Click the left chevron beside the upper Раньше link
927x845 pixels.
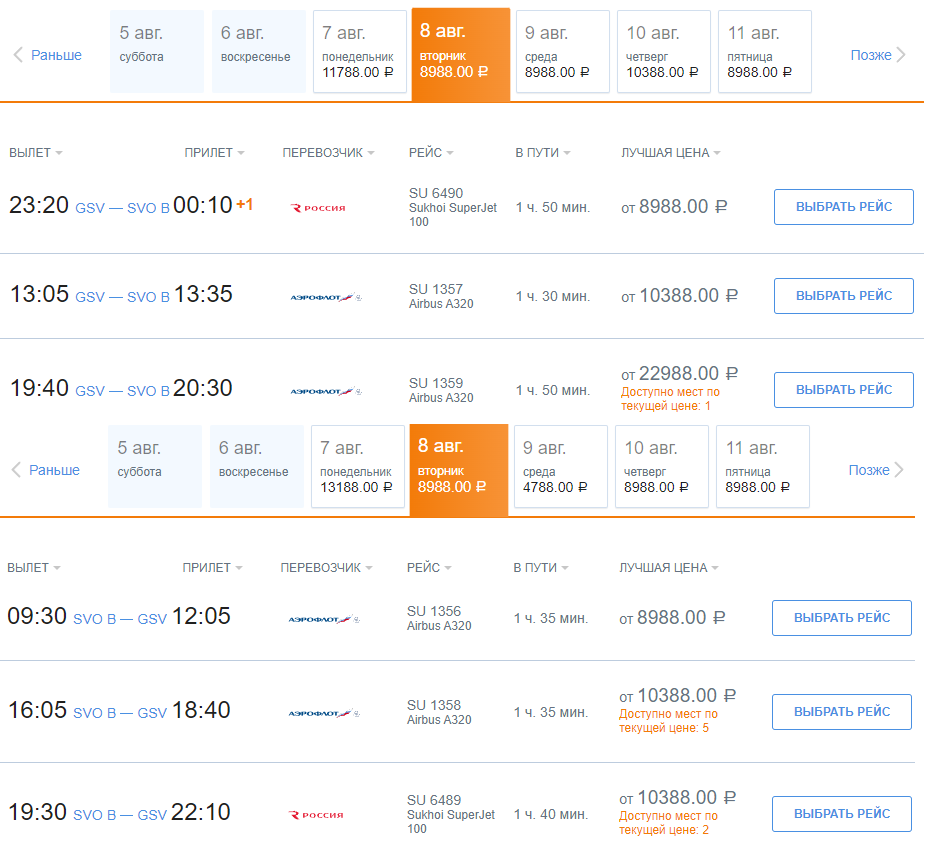(x=18, y=55)
